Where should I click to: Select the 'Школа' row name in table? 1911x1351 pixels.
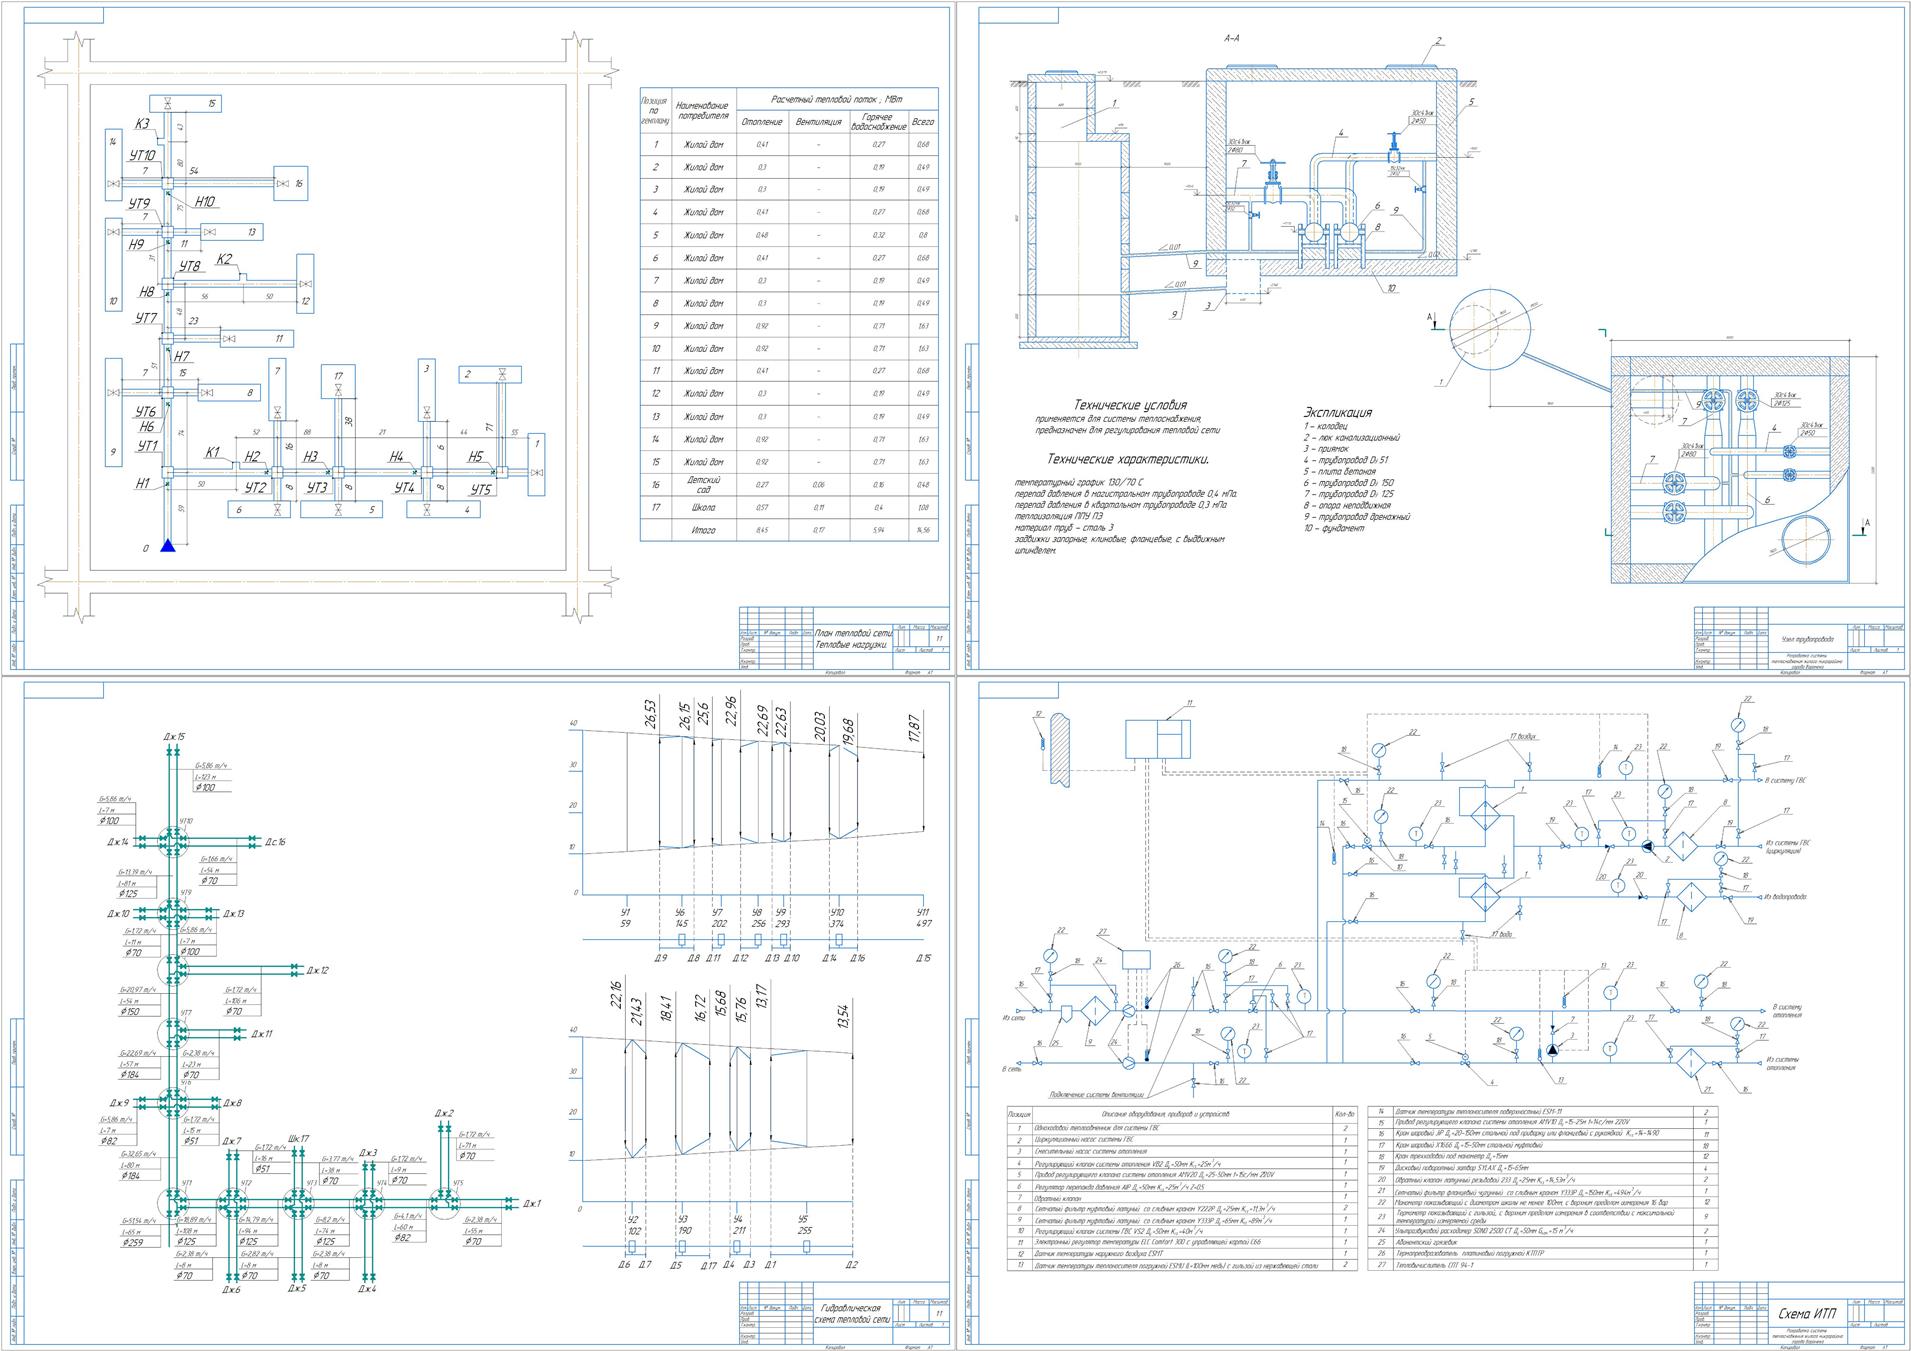point(703,508)
